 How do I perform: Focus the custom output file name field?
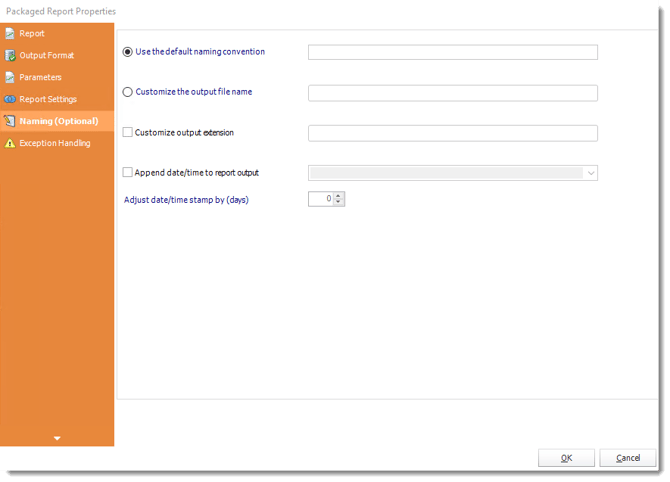(453, 93)
